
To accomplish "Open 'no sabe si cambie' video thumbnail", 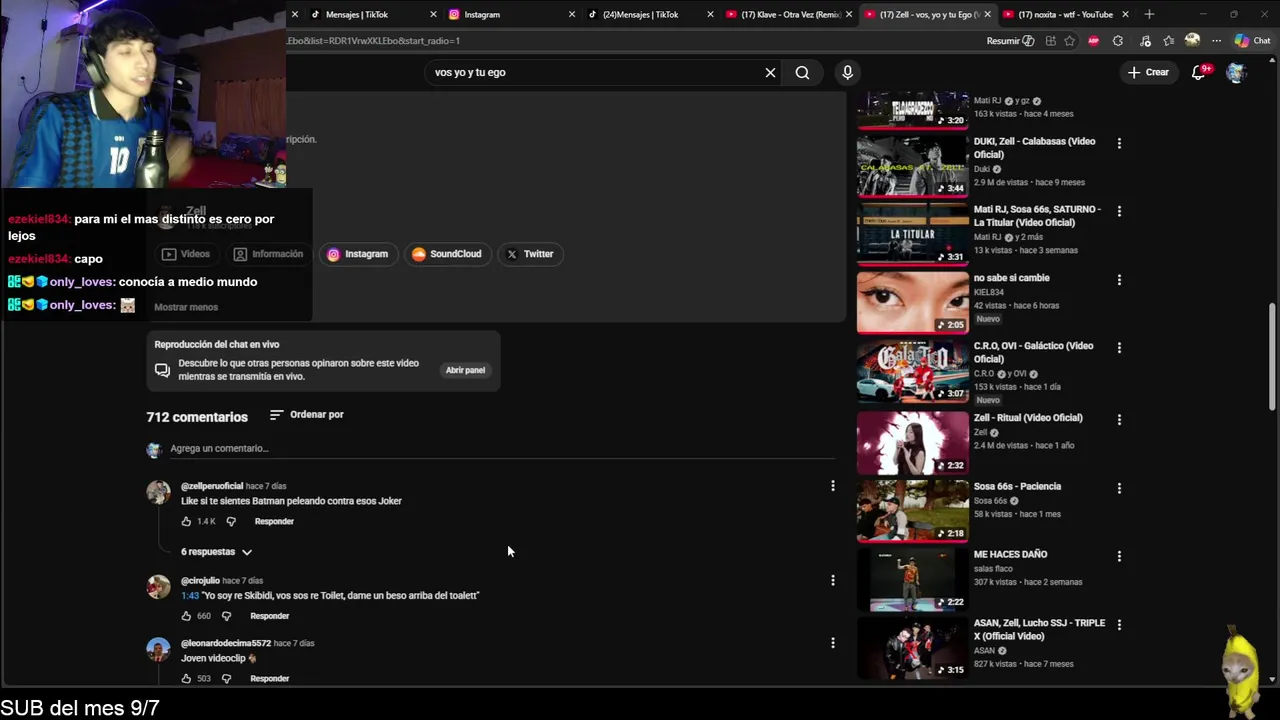I will coord(912,302).
